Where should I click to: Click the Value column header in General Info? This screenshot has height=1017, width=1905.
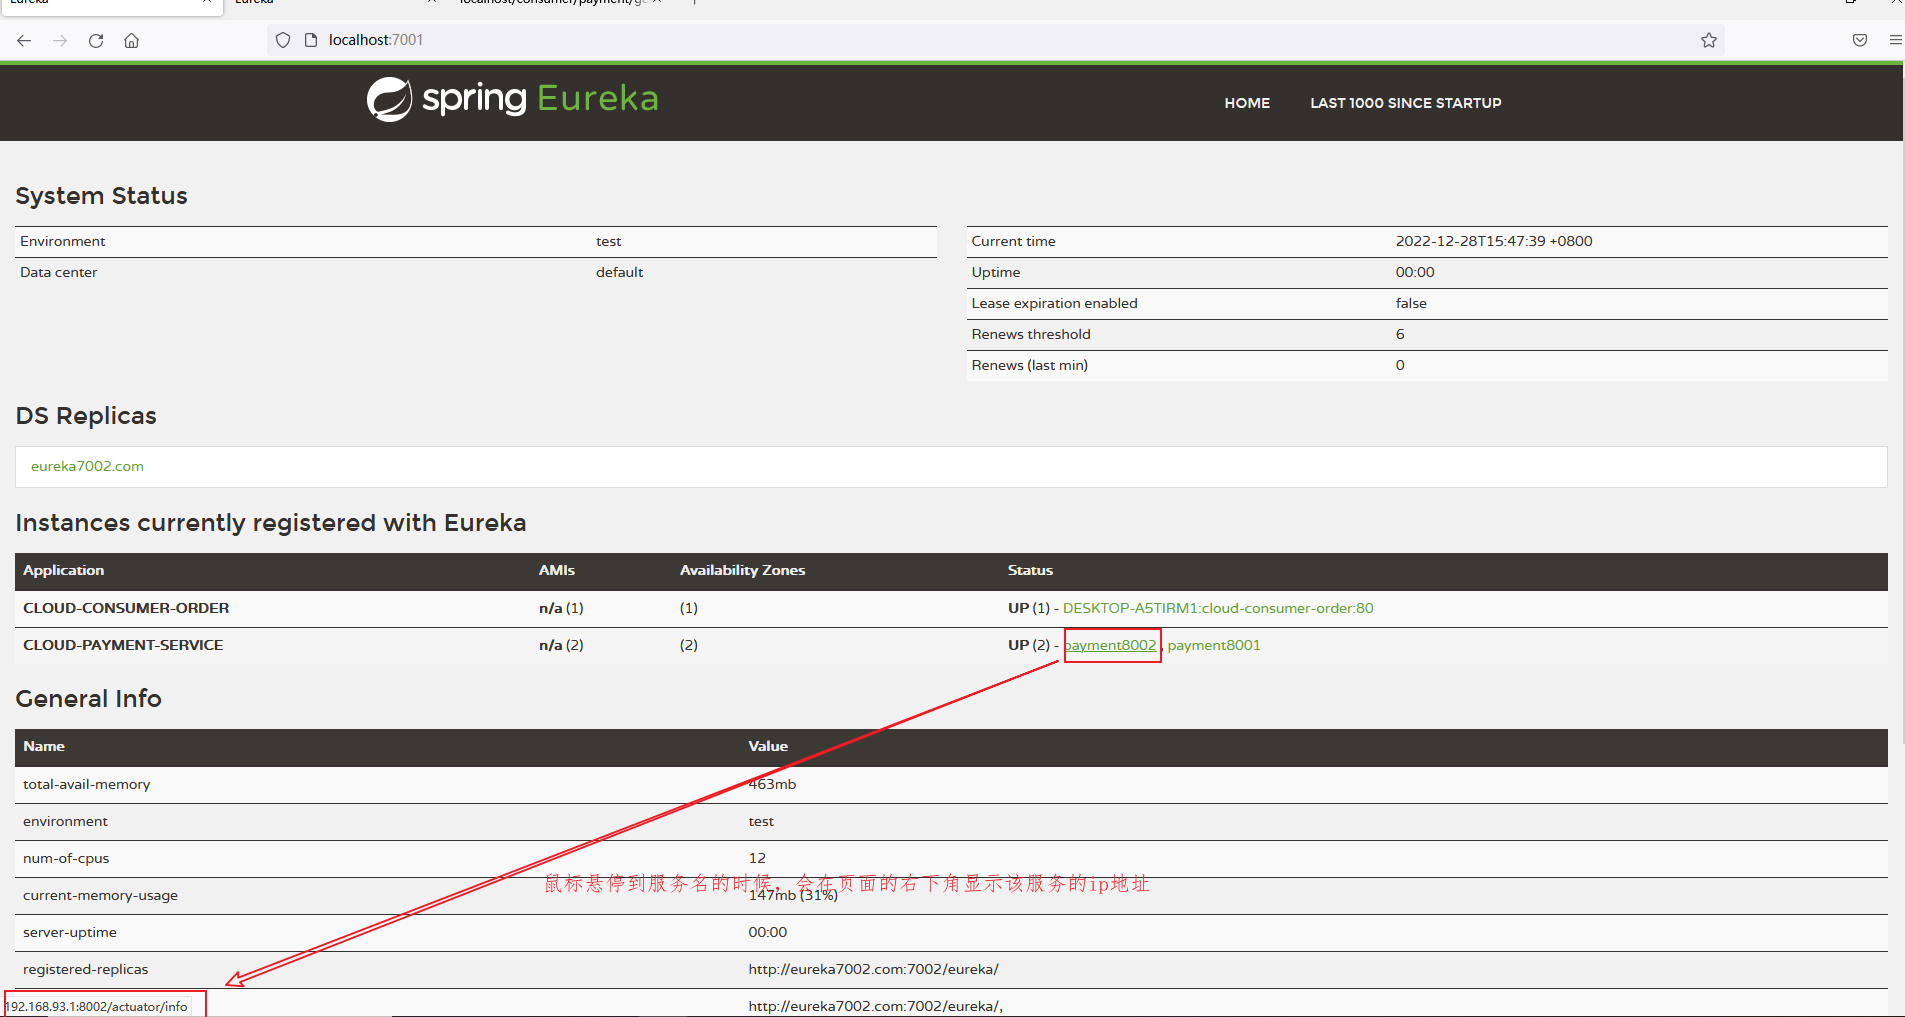pos(768,746)
